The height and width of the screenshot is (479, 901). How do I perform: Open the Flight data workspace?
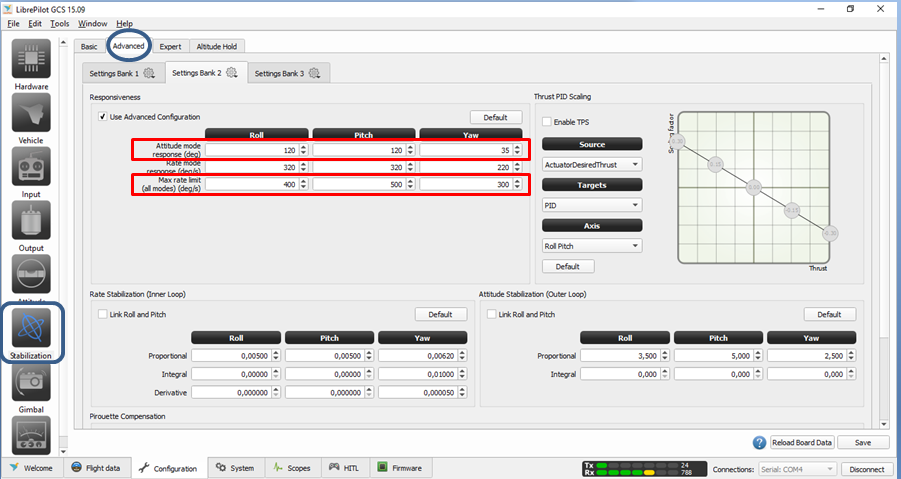(96, 468)
